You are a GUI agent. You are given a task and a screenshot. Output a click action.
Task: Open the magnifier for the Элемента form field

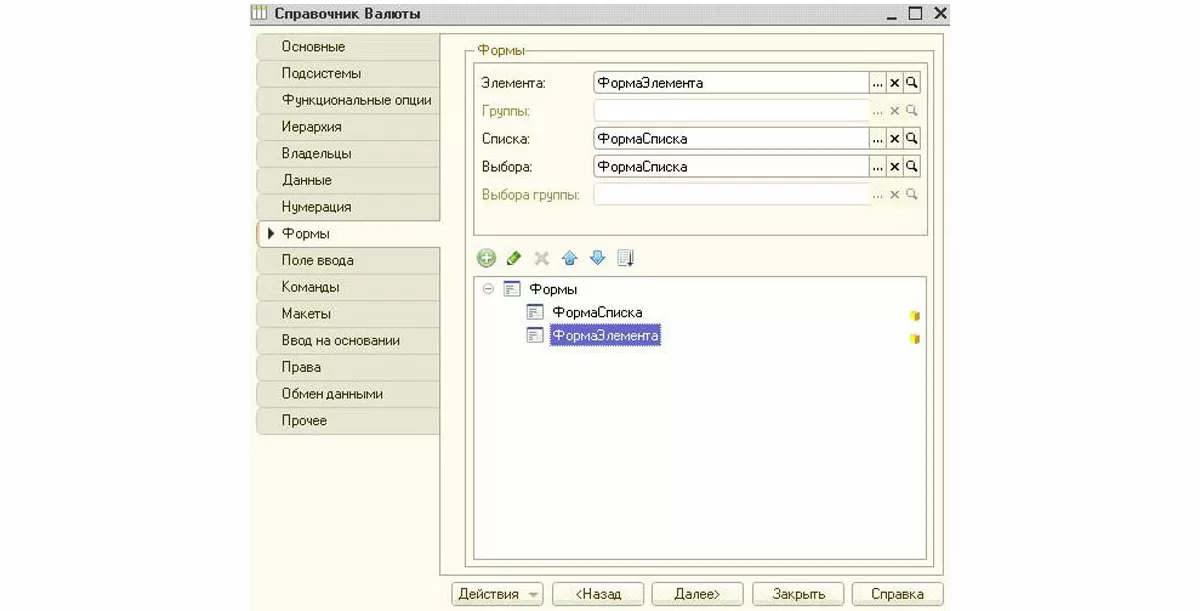pos(912,83)
